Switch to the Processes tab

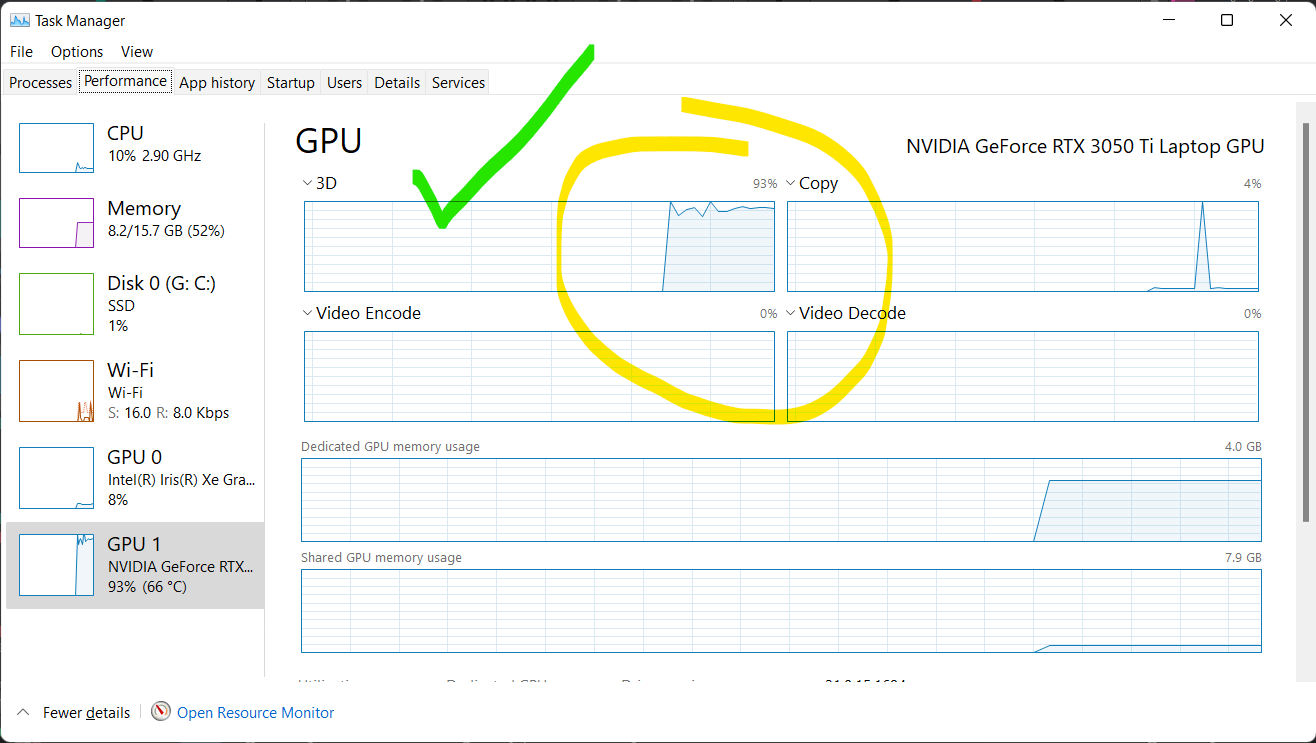[41, 83]
